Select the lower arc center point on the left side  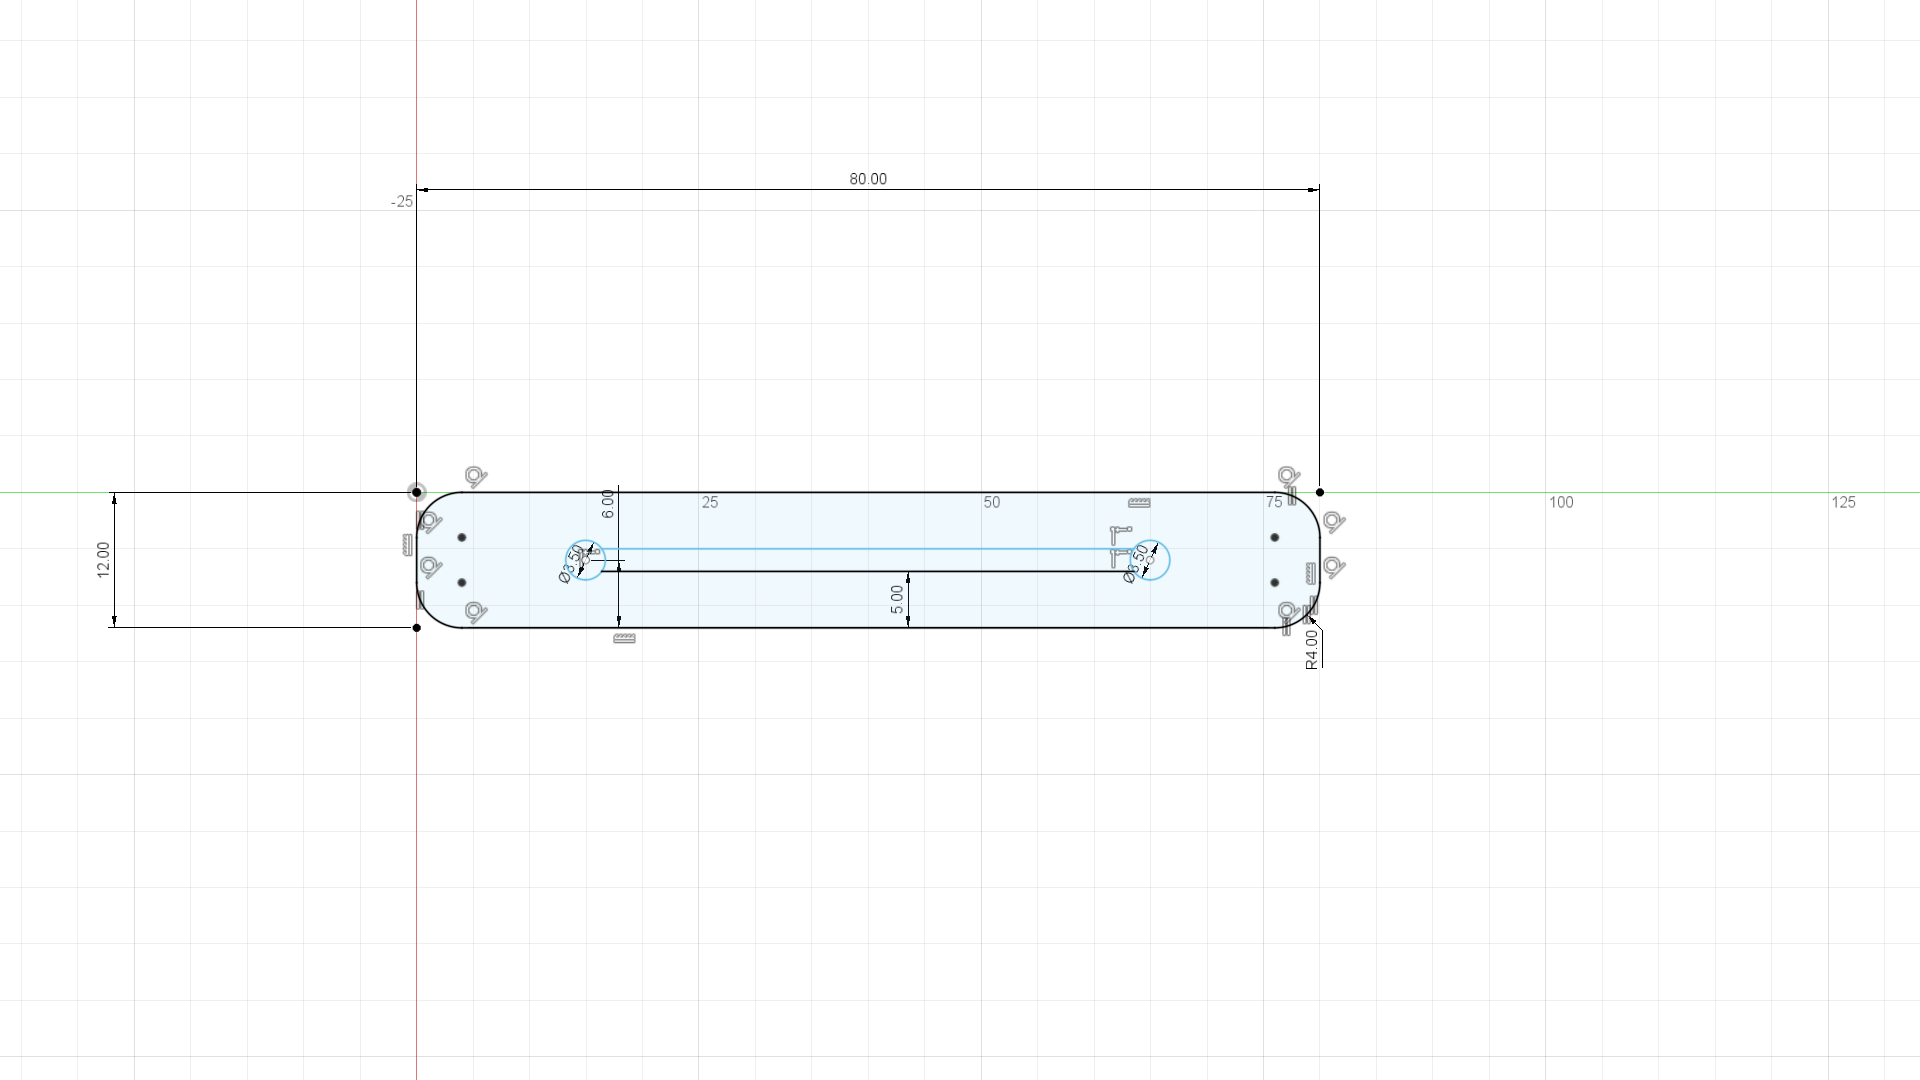[x=462, y=582]
